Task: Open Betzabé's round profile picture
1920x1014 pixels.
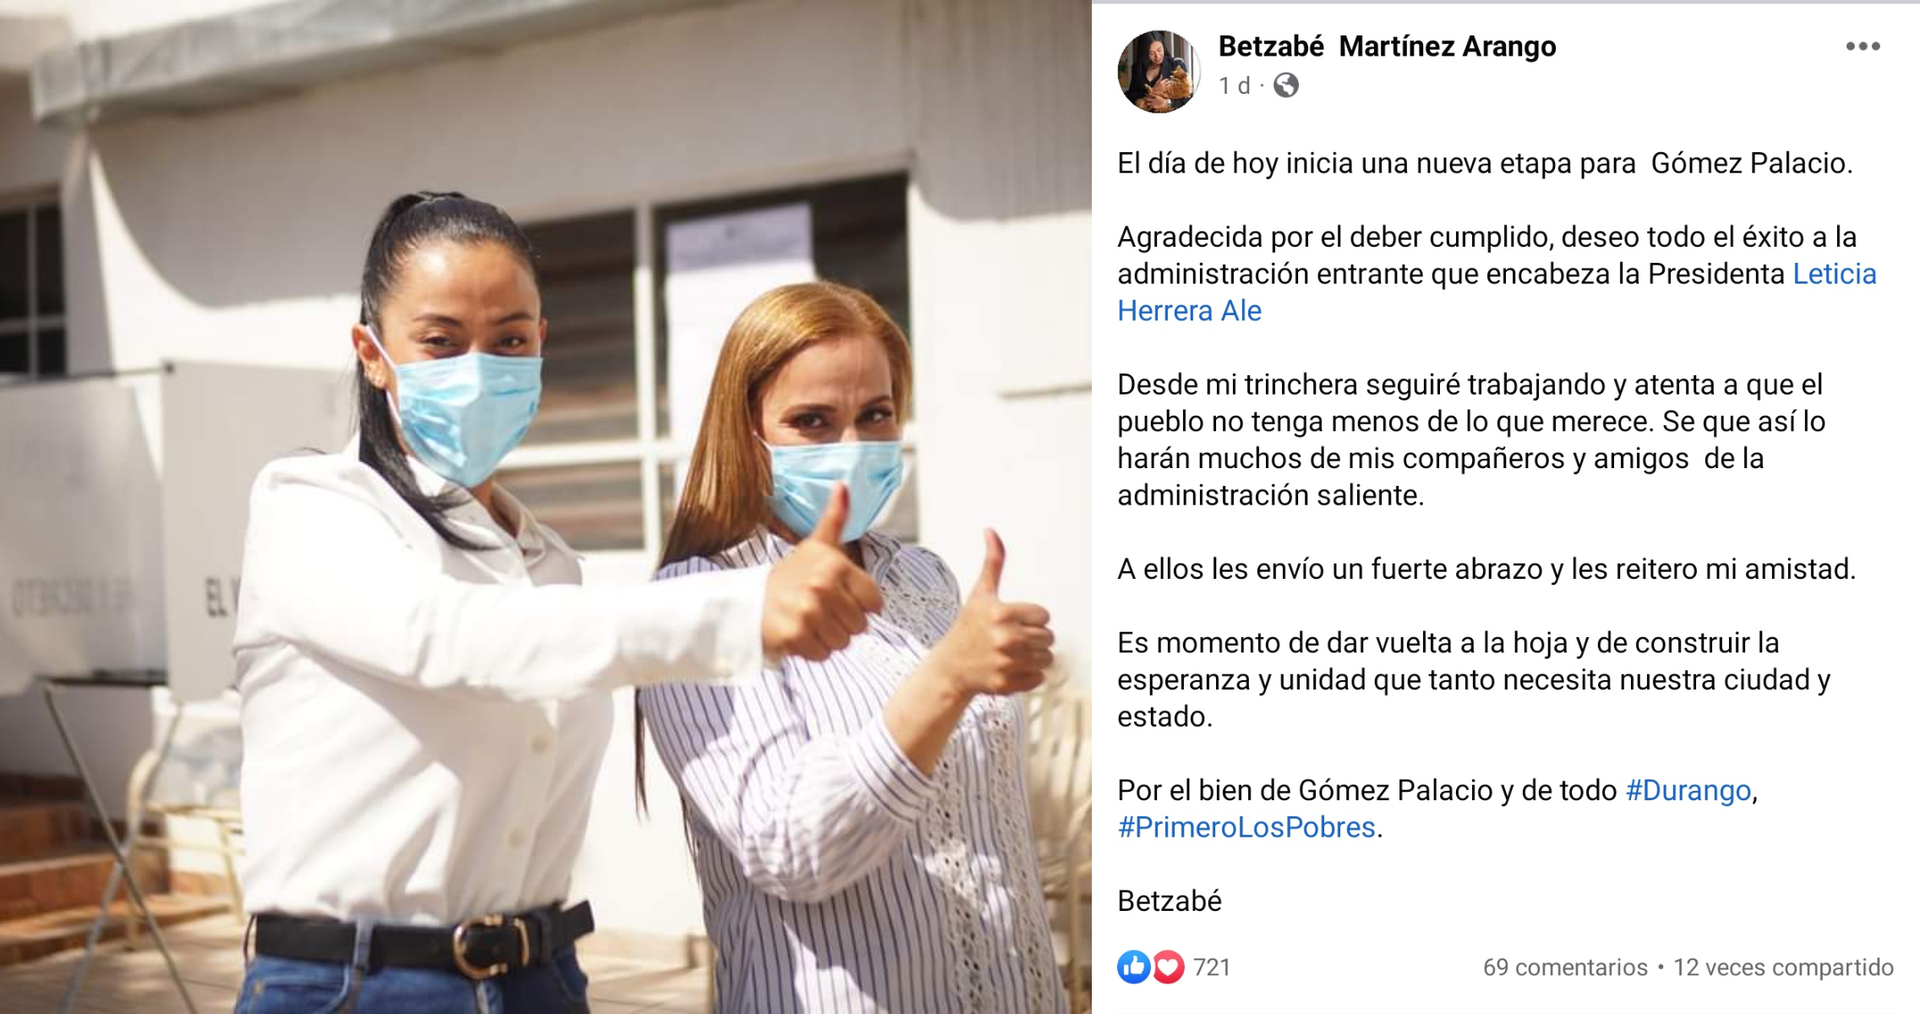Action: click(1159, 71)
